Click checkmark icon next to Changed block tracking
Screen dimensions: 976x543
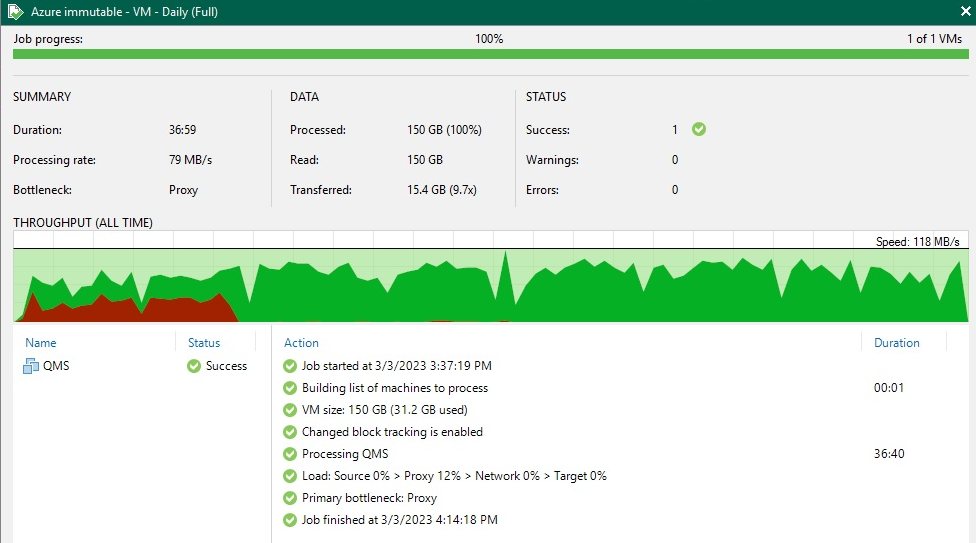click(289, 432)
